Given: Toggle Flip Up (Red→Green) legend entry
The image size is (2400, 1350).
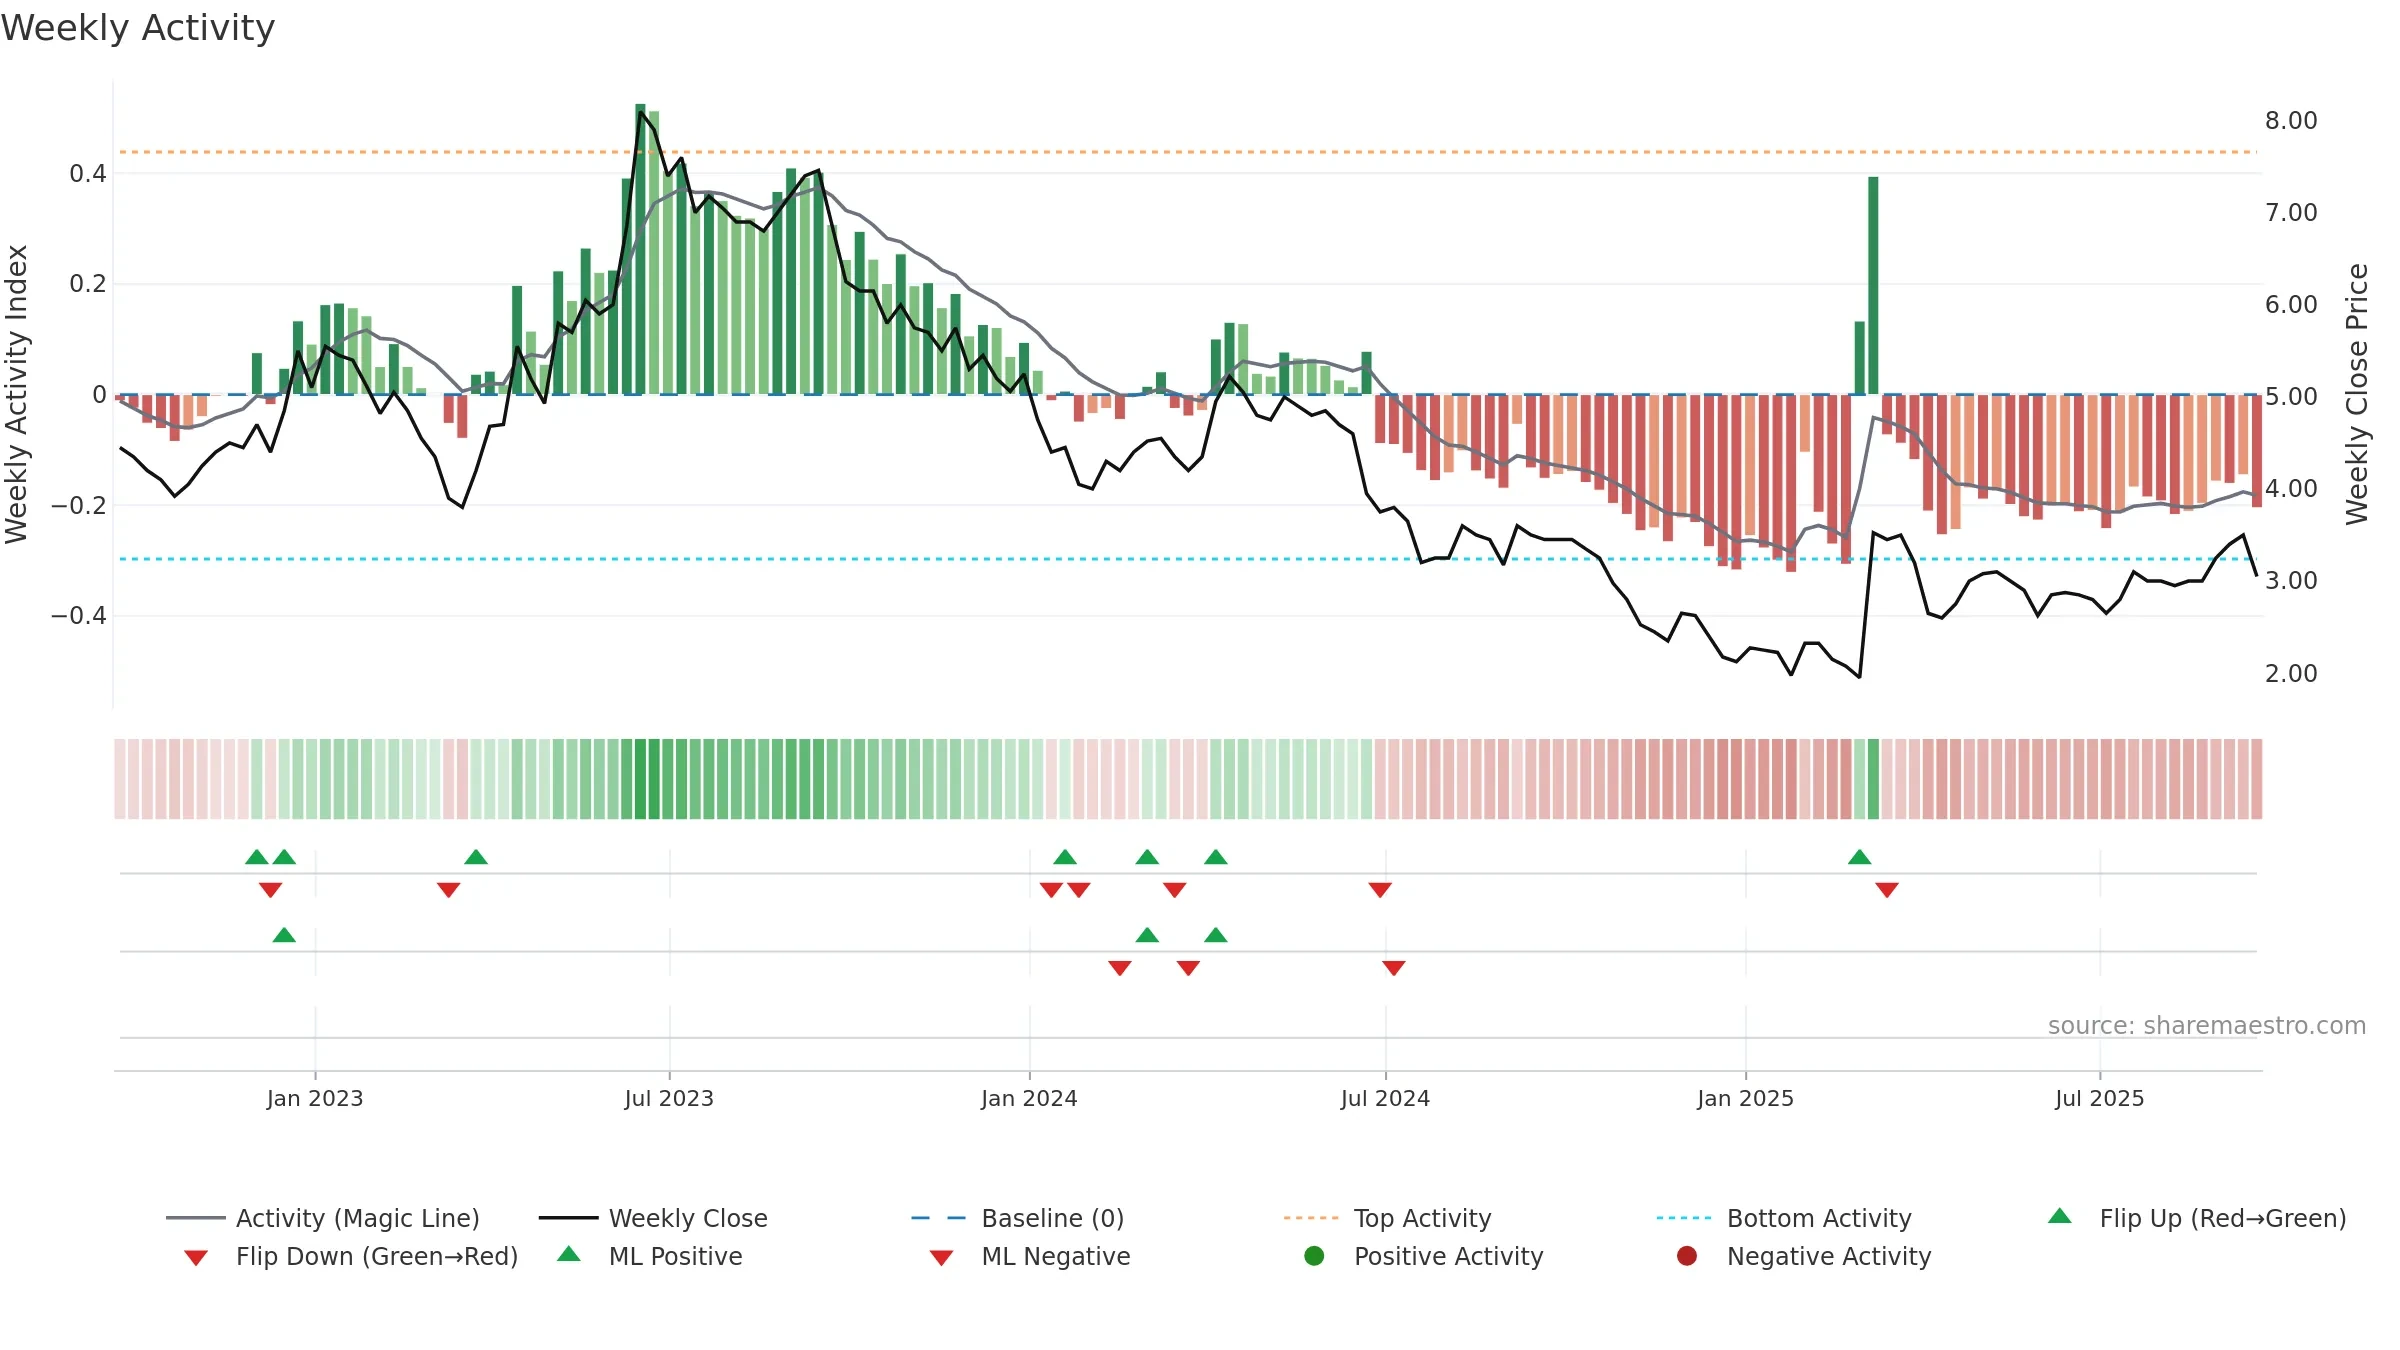Looking at the screenshot, I should pos(2197,1218).
